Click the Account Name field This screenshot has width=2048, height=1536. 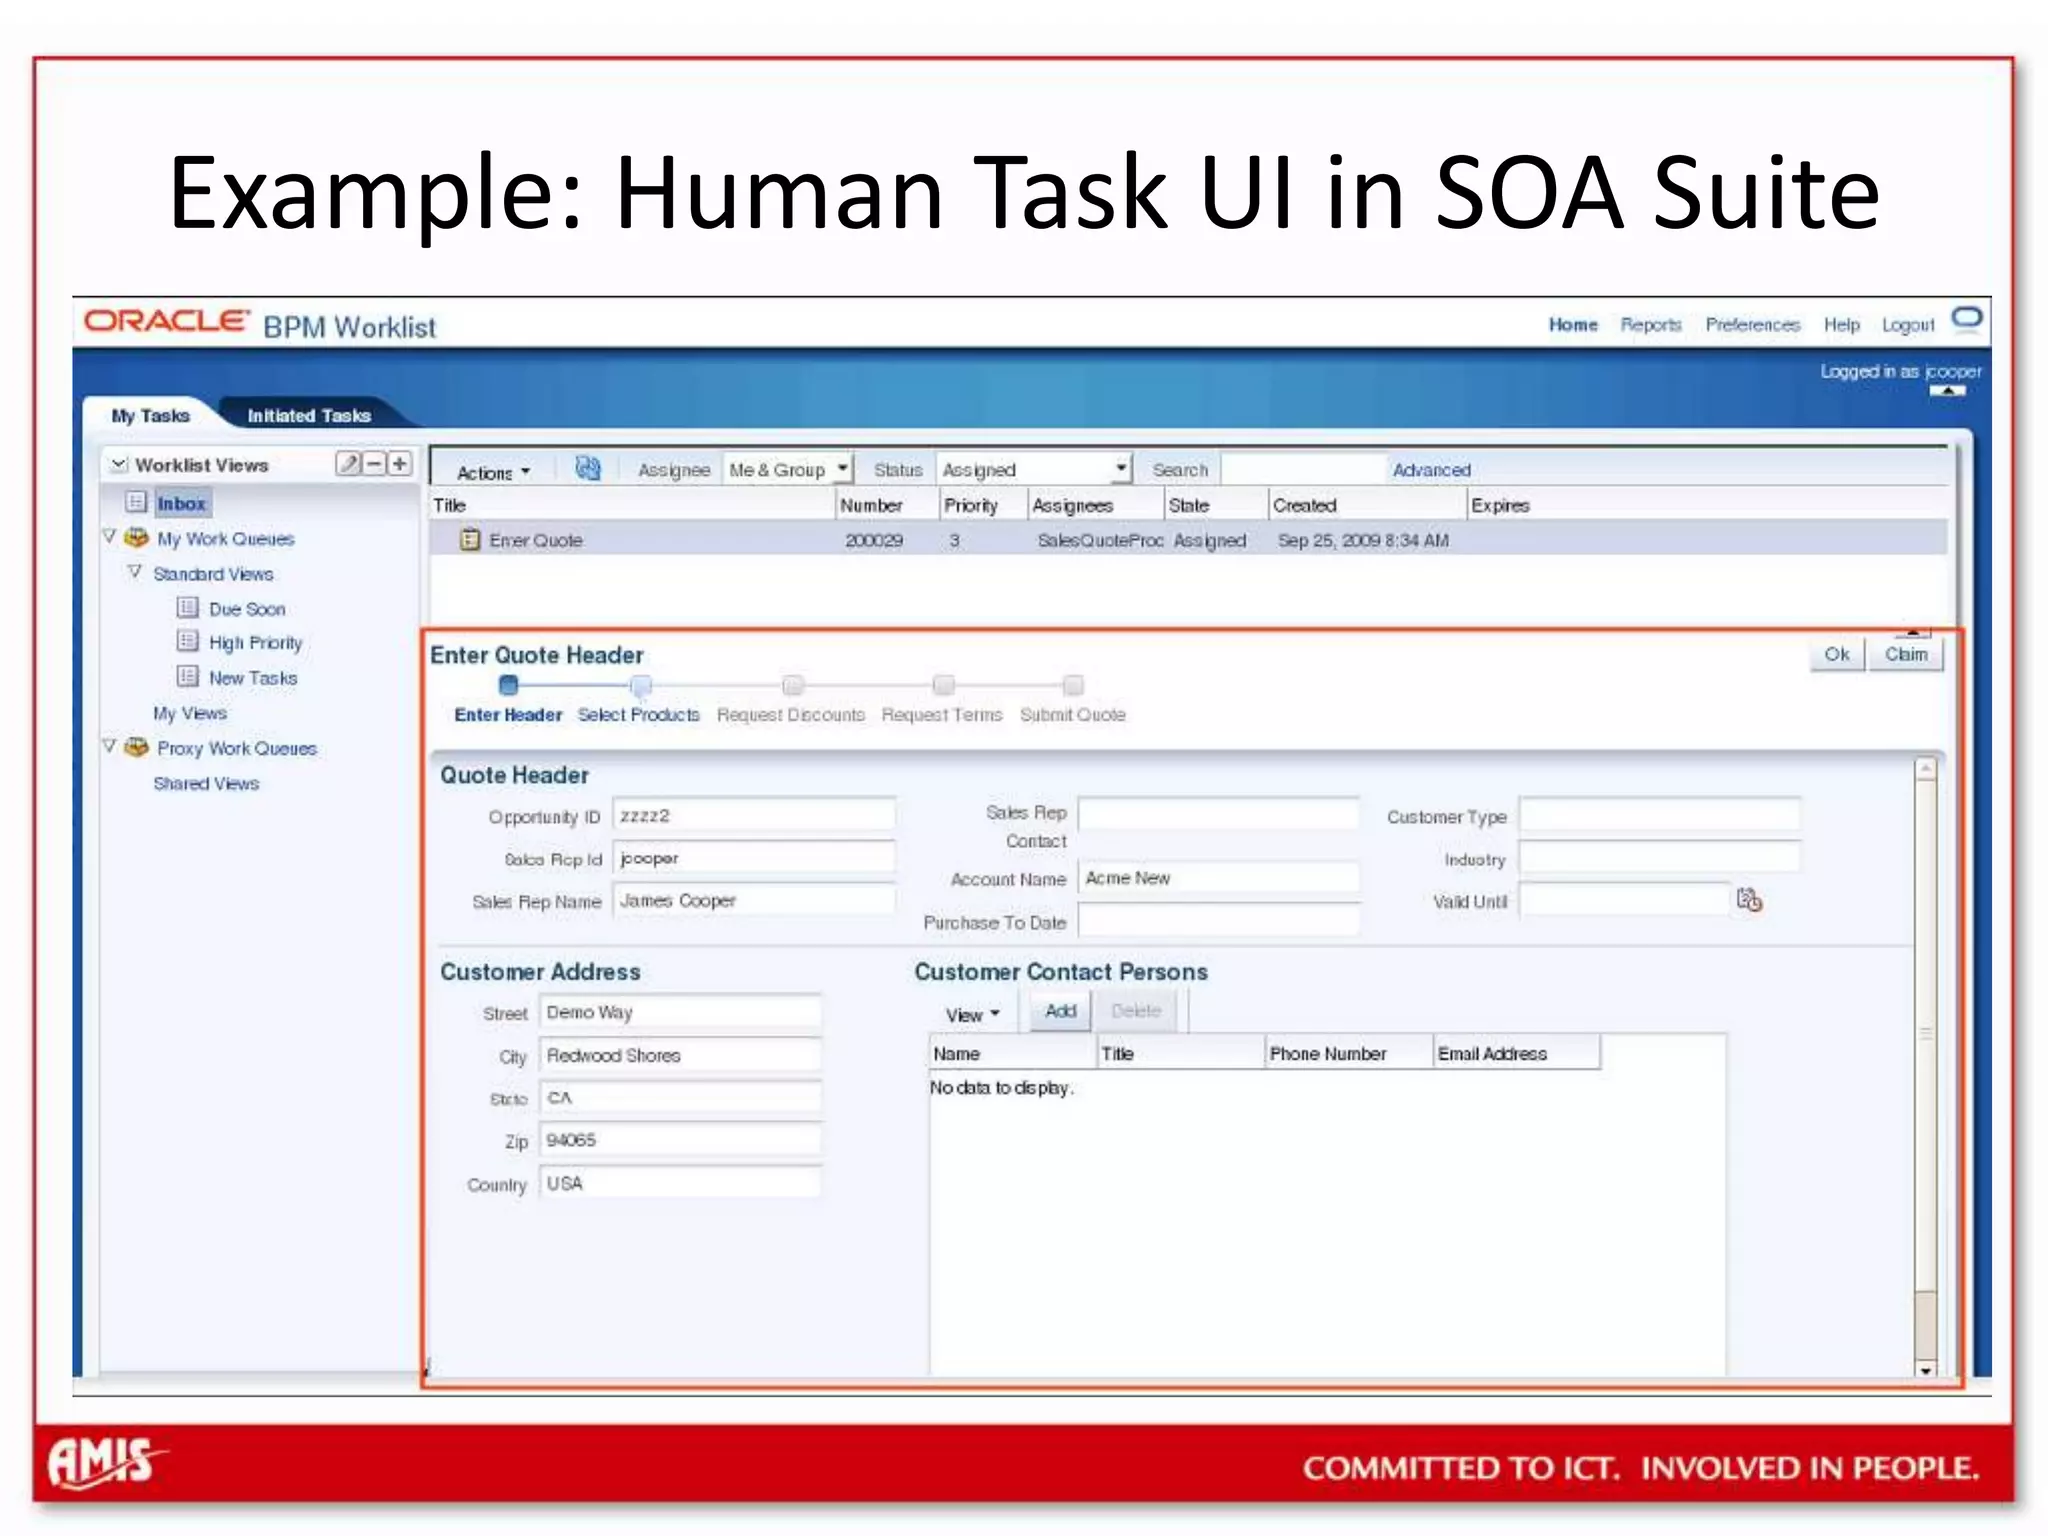click(x=1219, y=878)
